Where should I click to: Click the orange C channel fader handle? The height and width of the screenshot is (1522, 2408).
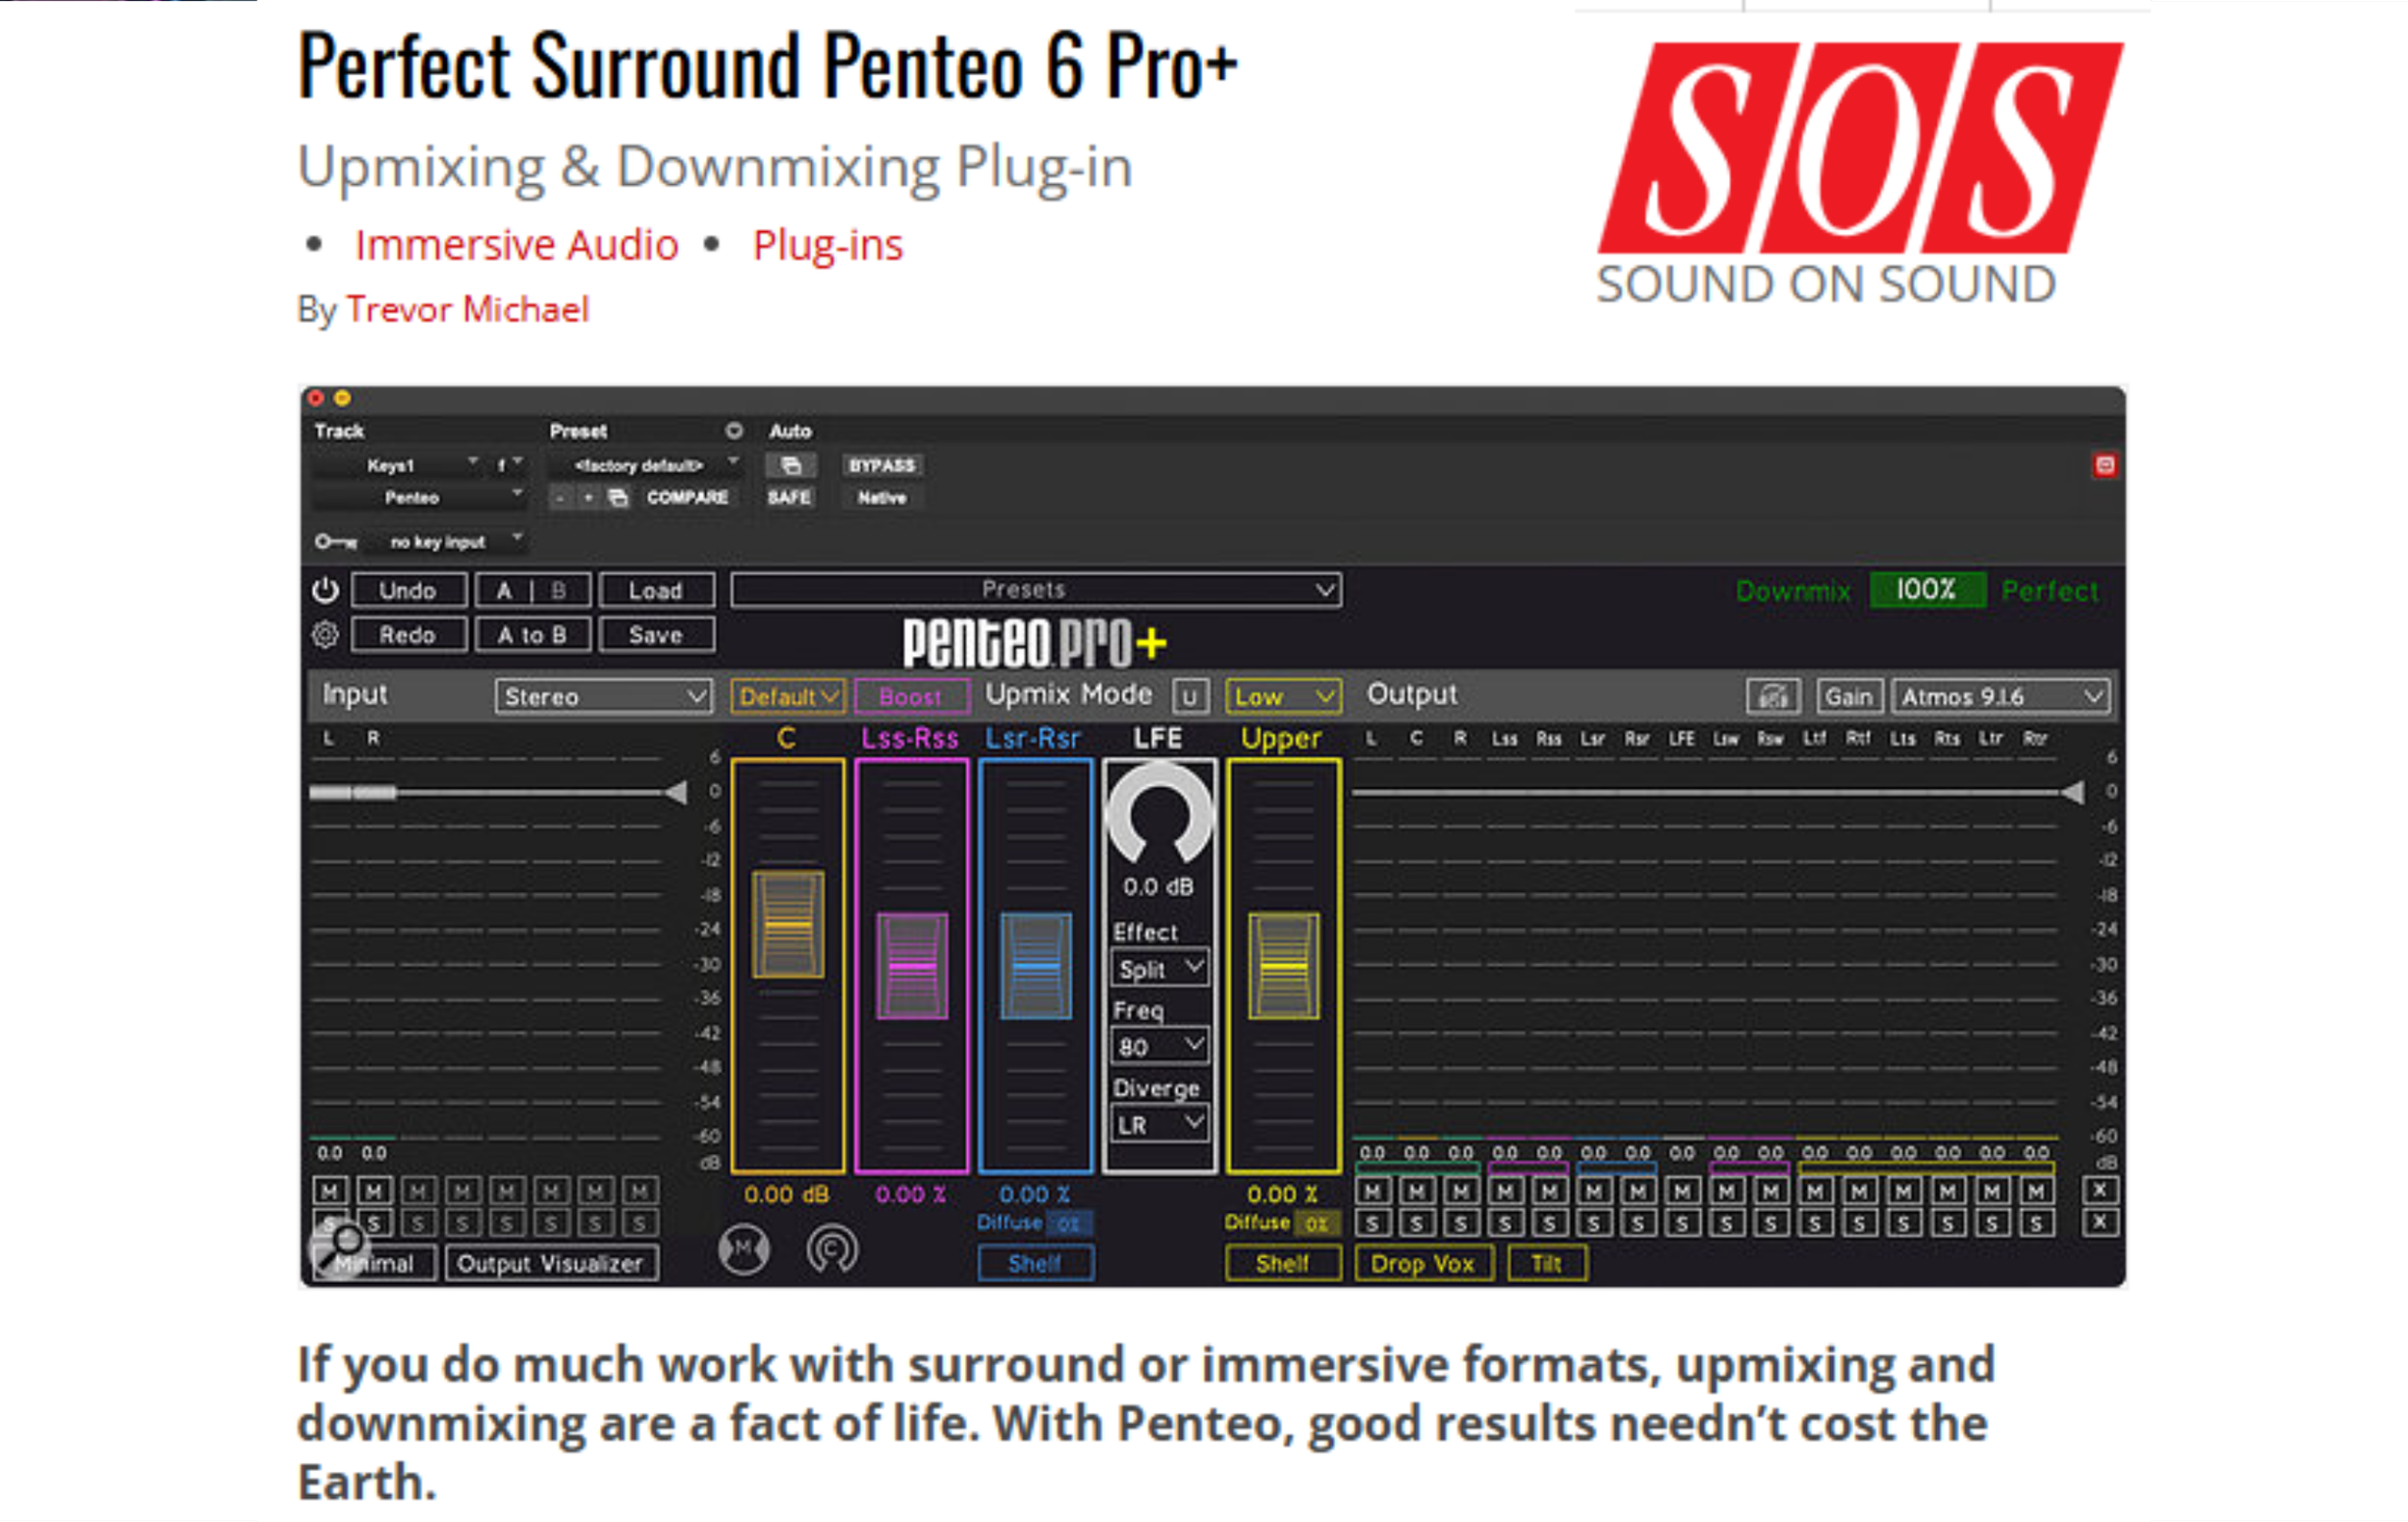787,924
